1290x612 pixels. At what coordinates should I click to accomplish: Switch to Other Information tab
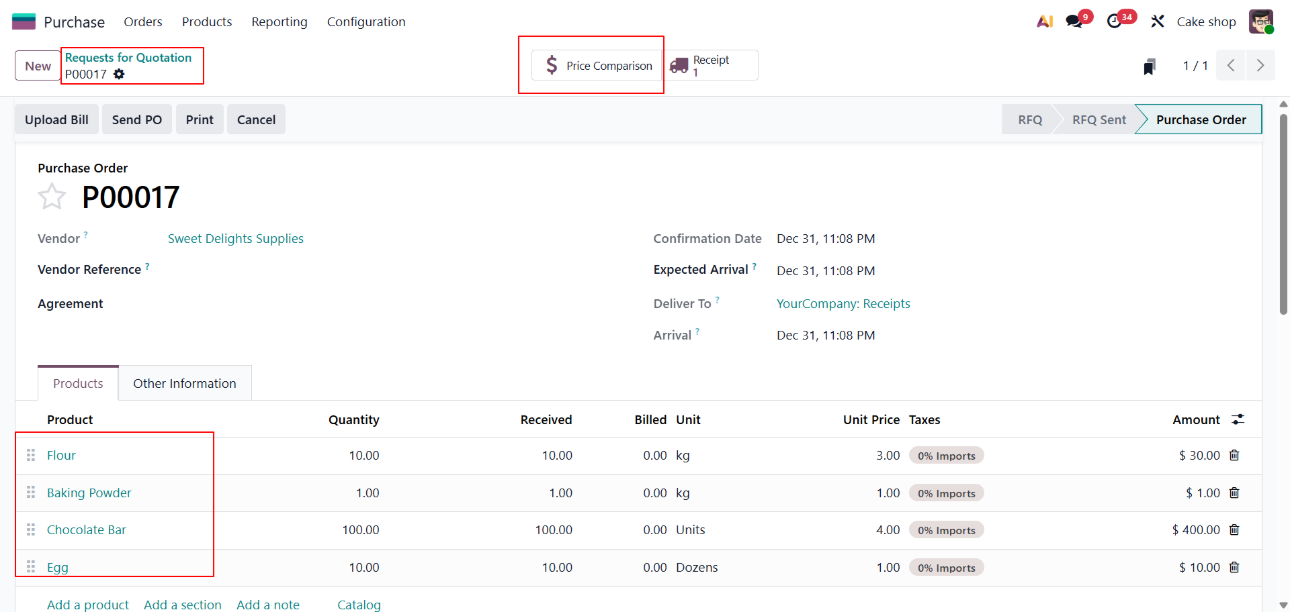click(185, 383)
